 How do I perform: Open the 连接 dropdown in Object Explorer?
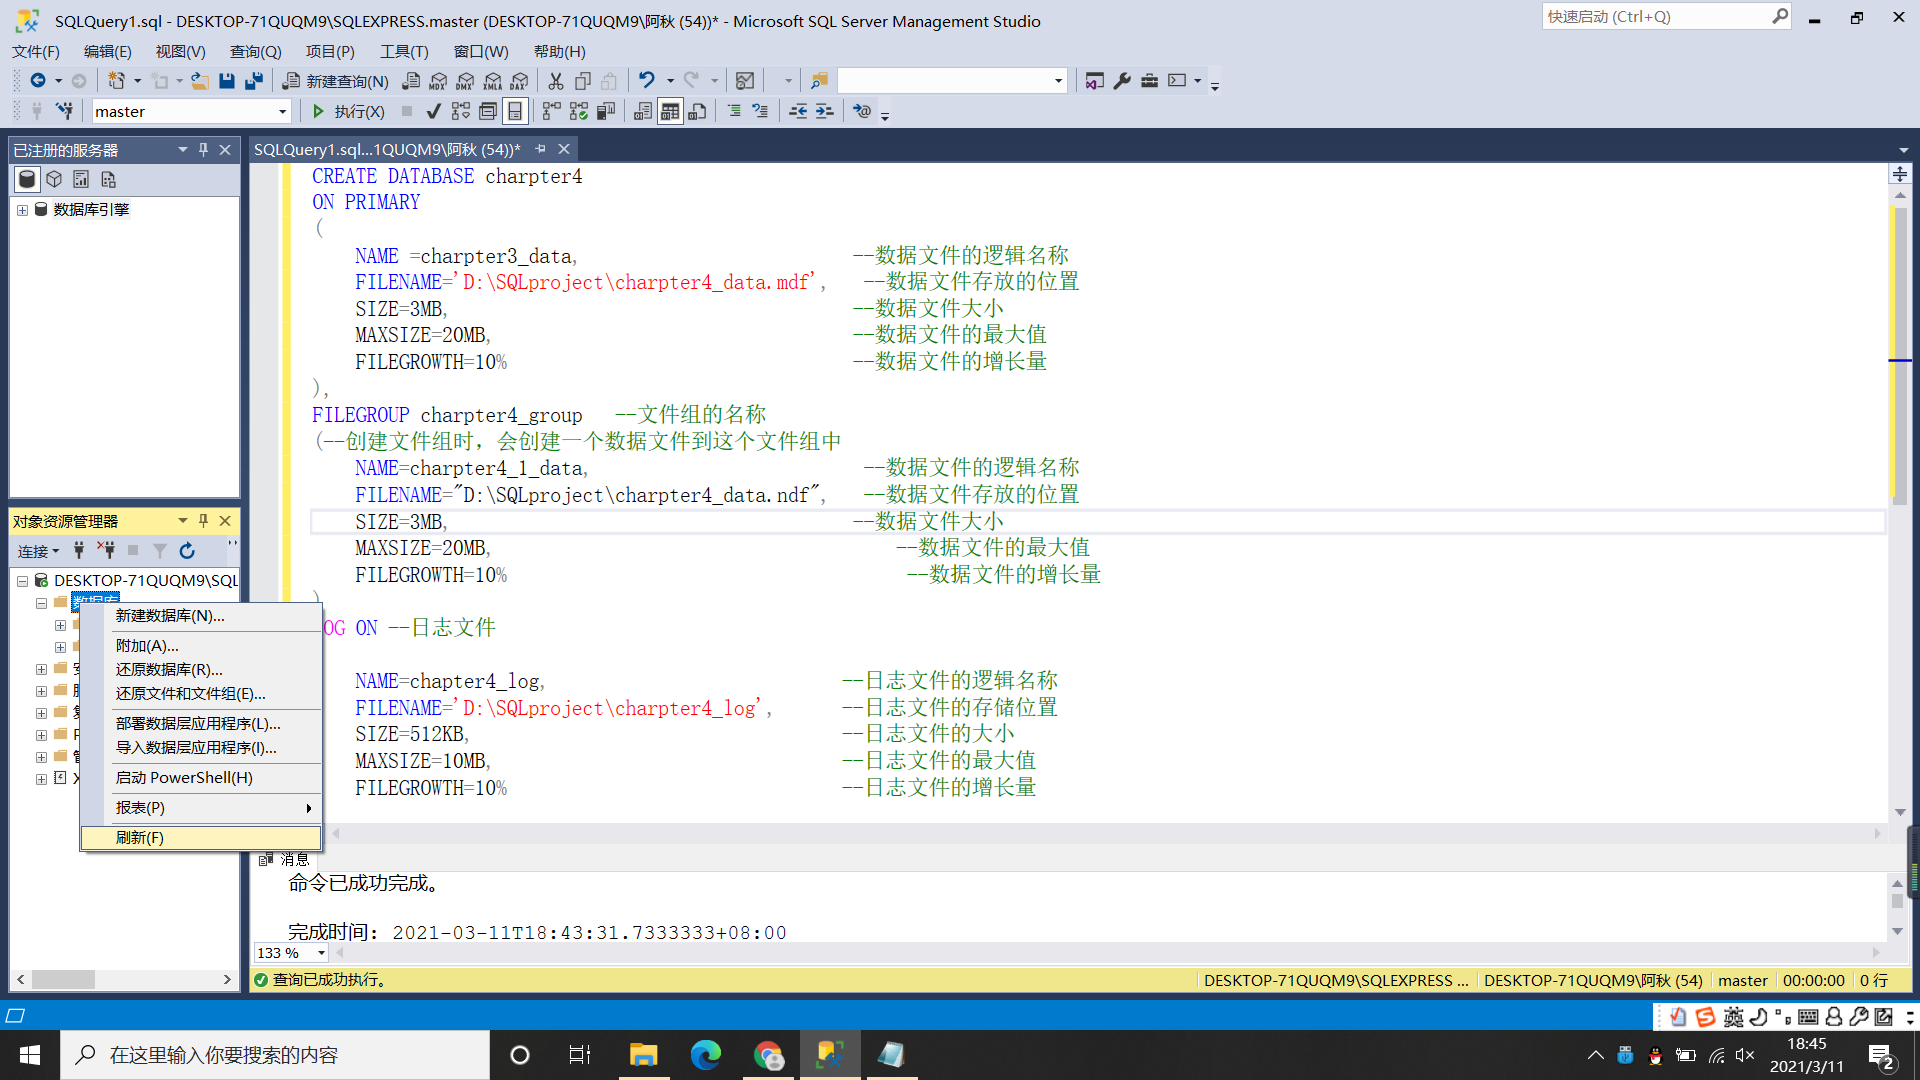click(x=38, y=551)
